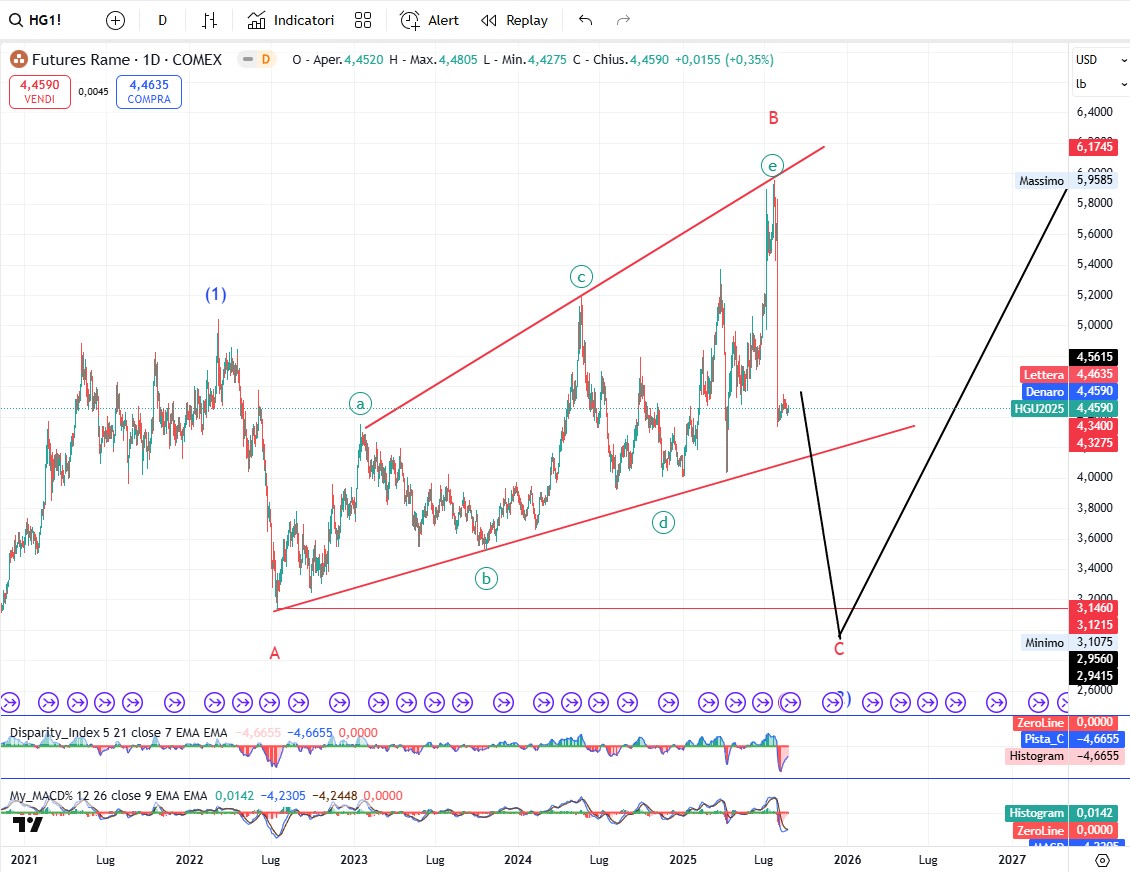Click the 6,1745 red price label
This screenshot has height=872, width=1130.
[x=1094, y=147]
